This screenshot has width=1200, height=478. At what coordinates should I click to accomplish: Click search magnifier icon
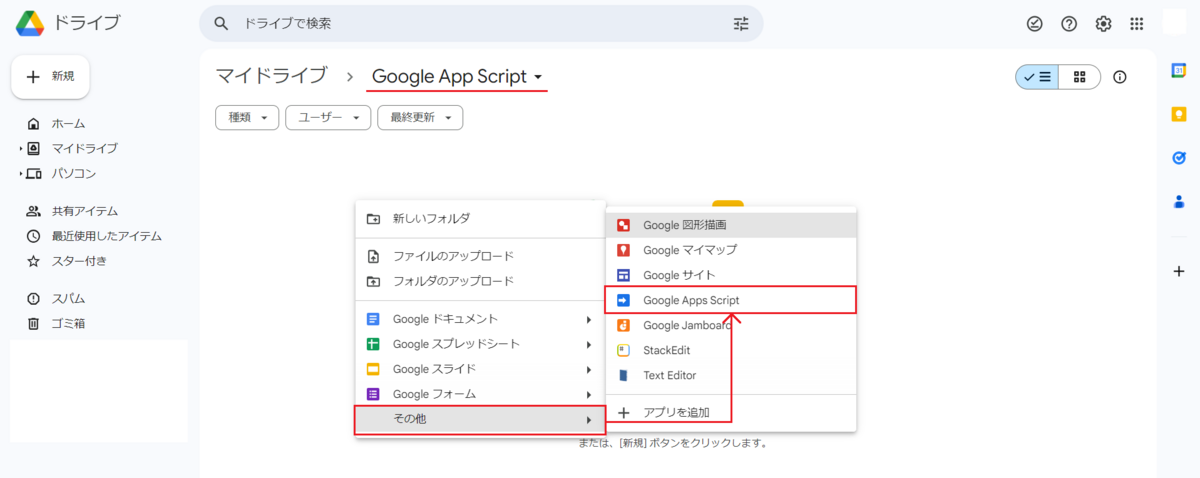tap(222, 23)
